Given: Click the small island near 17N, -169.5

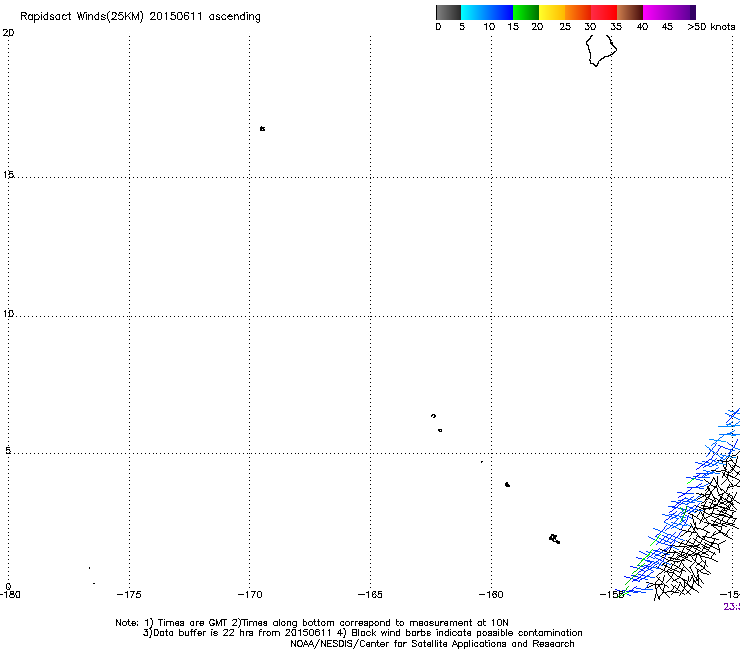Looking at the screenshot, I should [262, 128].
